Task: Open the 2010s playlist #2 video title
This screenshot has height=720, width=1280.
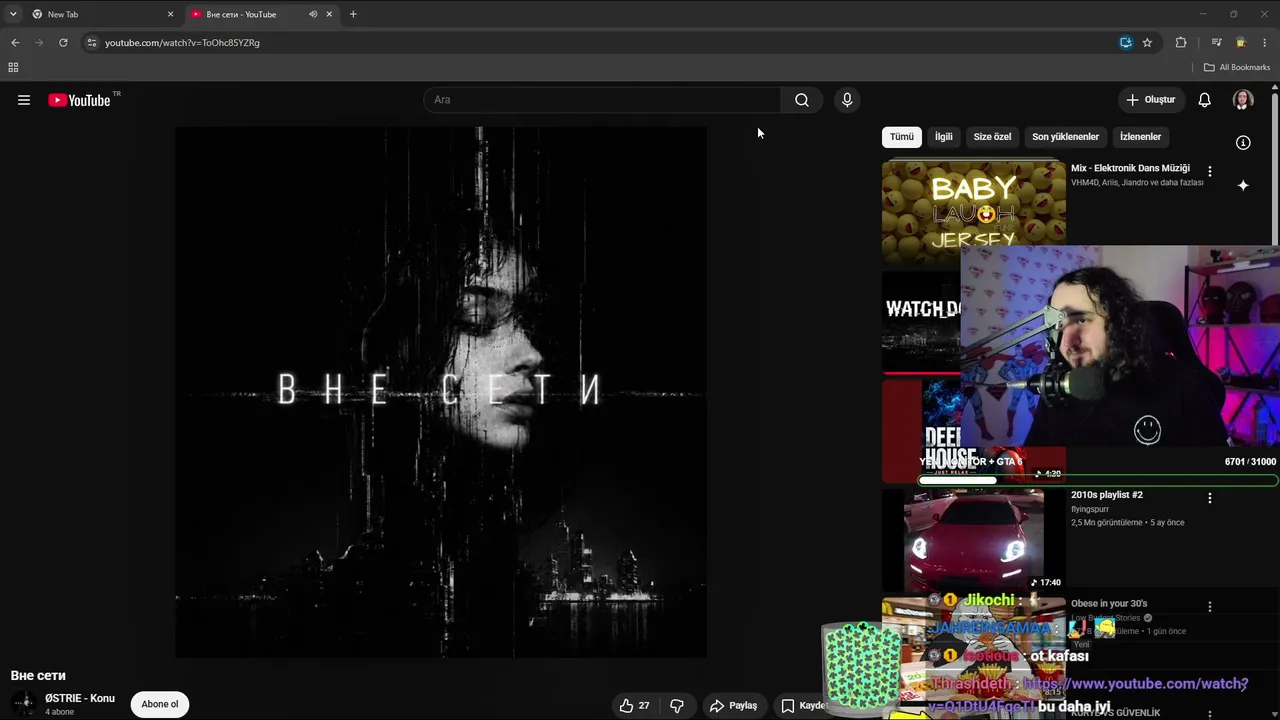Action: click(1106, 495)
